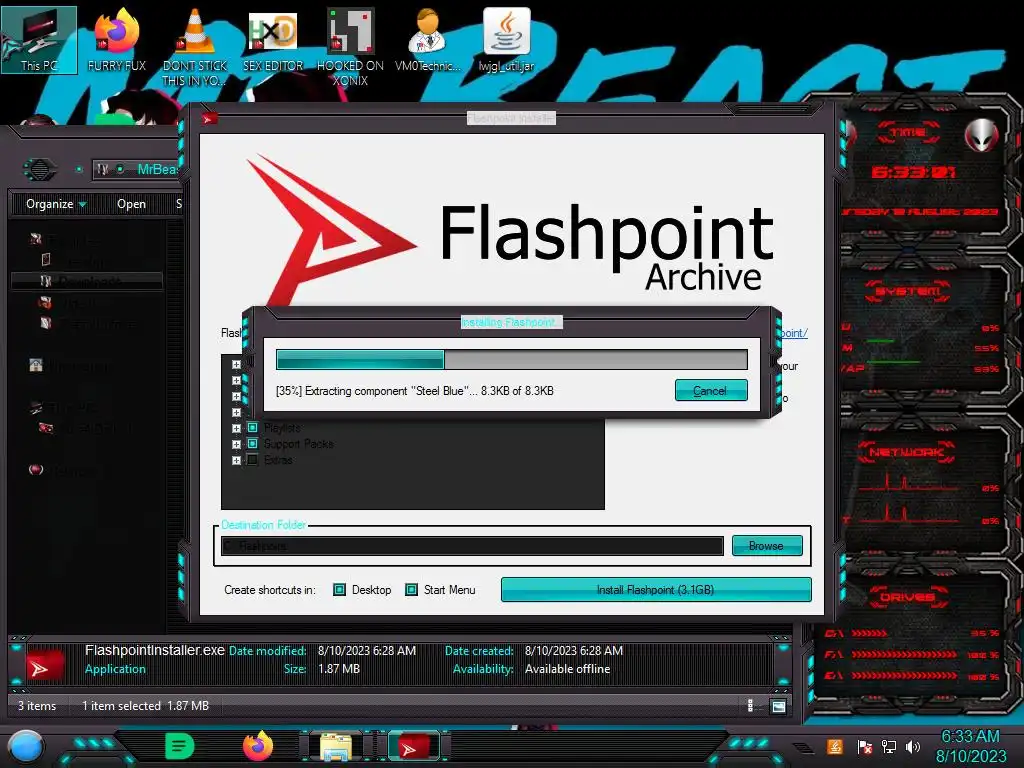Expand the Playlists tree node

(236, 428)
